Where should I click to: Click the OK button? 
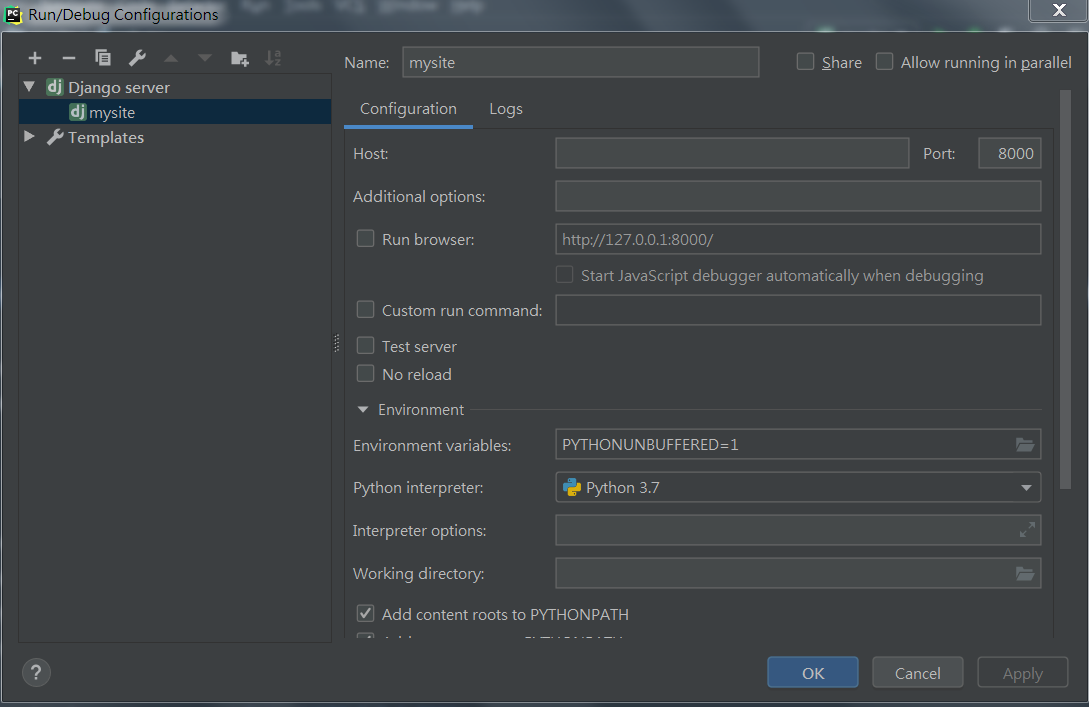point(813,672)
